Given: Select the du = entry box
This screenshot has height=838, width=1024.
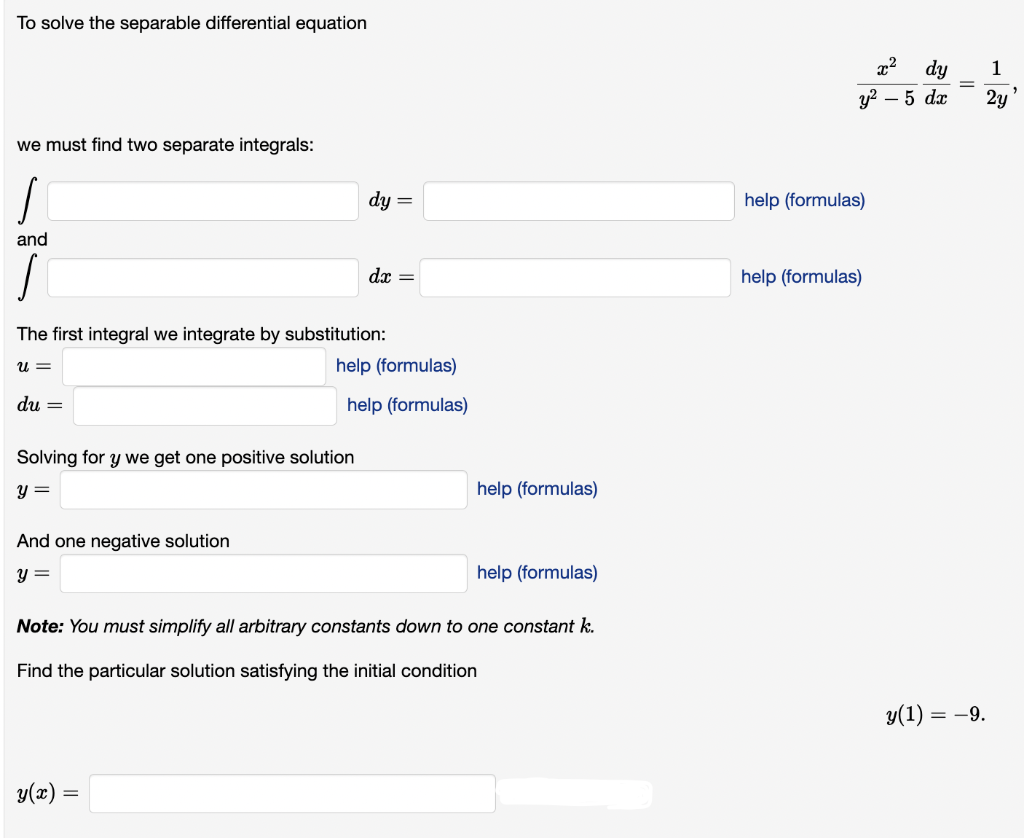Looking at the screenshot, I should tap(204, 405).
